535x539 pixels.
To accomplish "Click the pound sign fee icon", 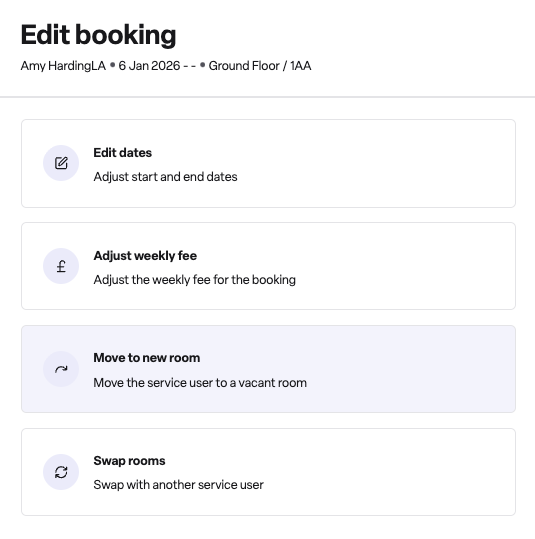I will coord(61,266).
